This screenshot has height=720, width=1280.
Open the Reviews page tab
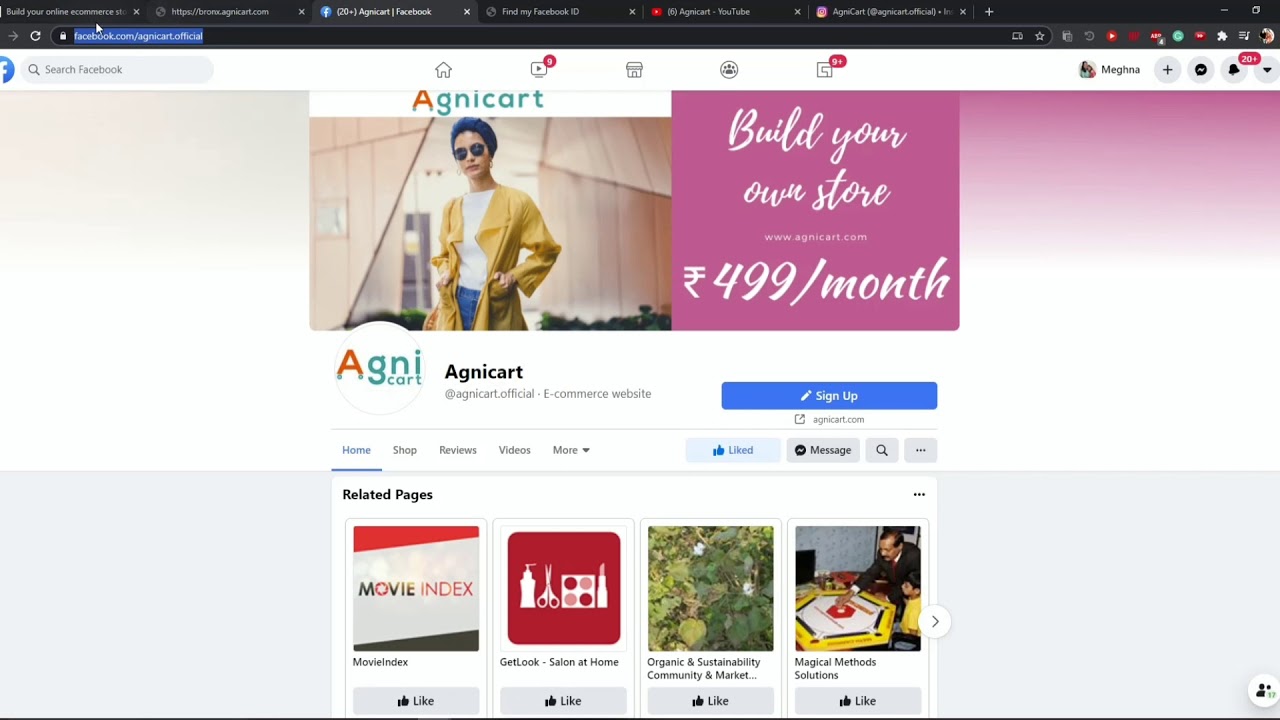(457, 450)
